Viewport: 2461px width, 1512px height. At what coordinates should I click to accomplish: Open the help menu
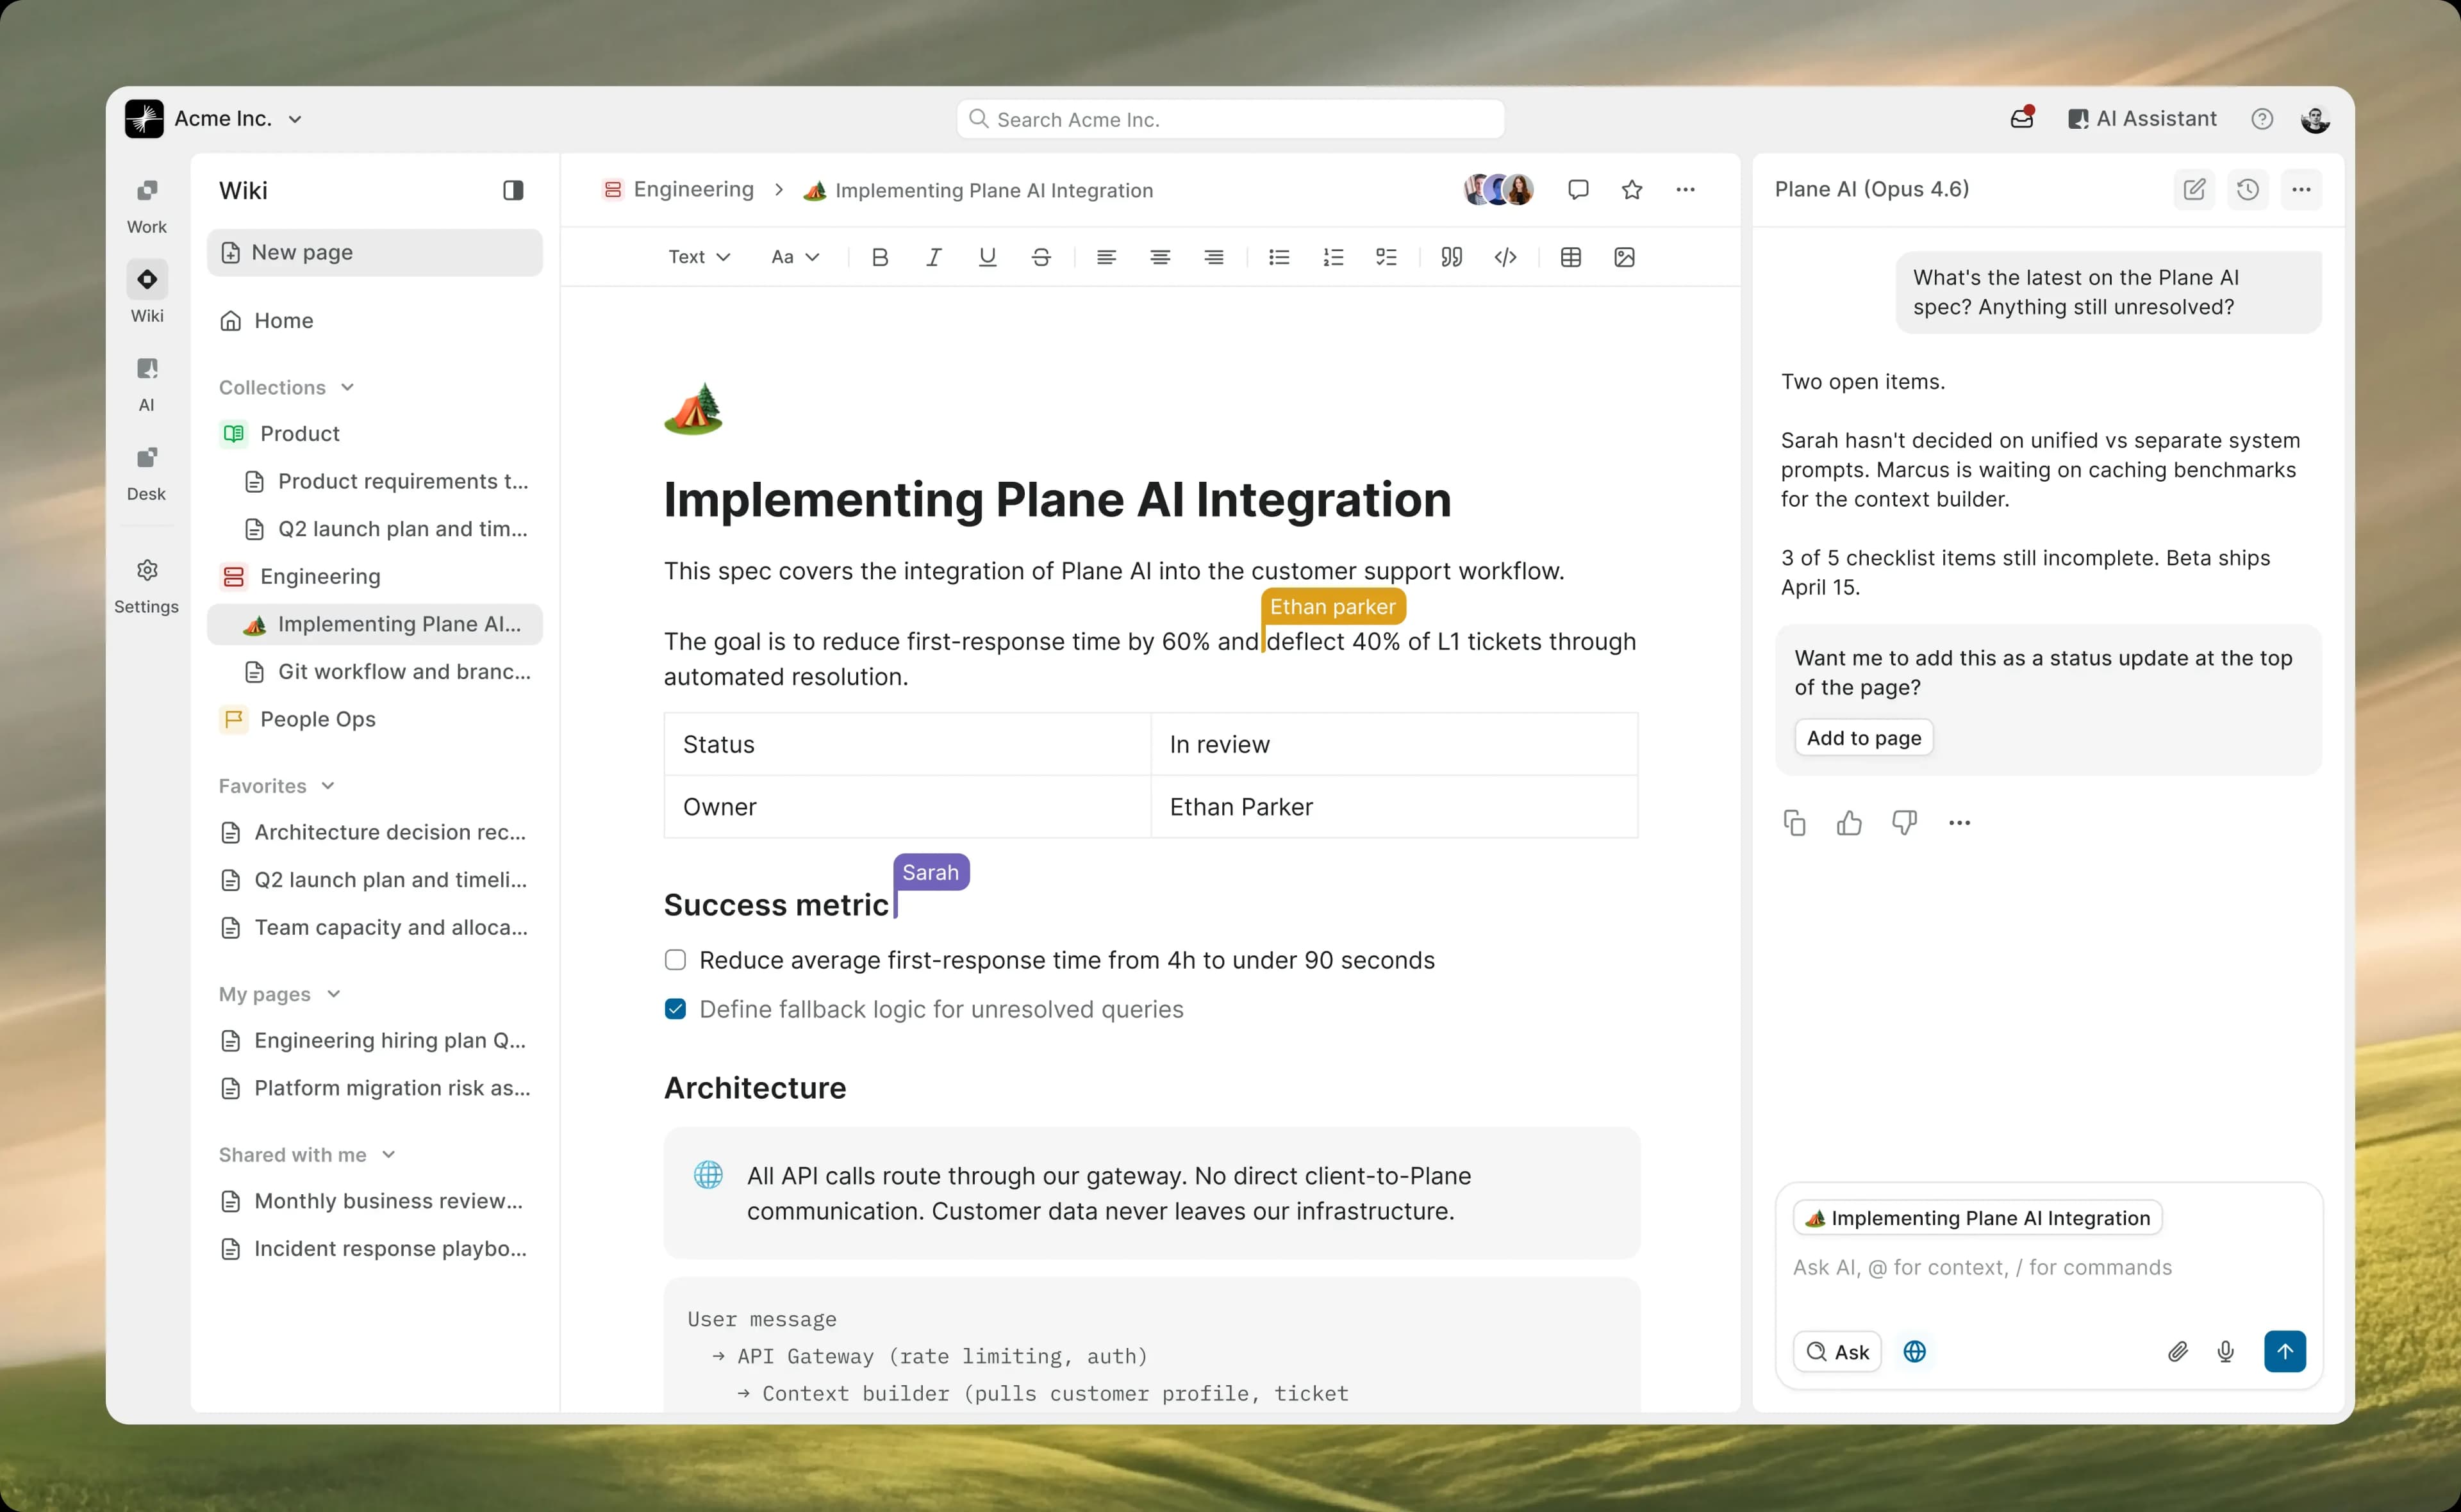(x=2262, y=119)
